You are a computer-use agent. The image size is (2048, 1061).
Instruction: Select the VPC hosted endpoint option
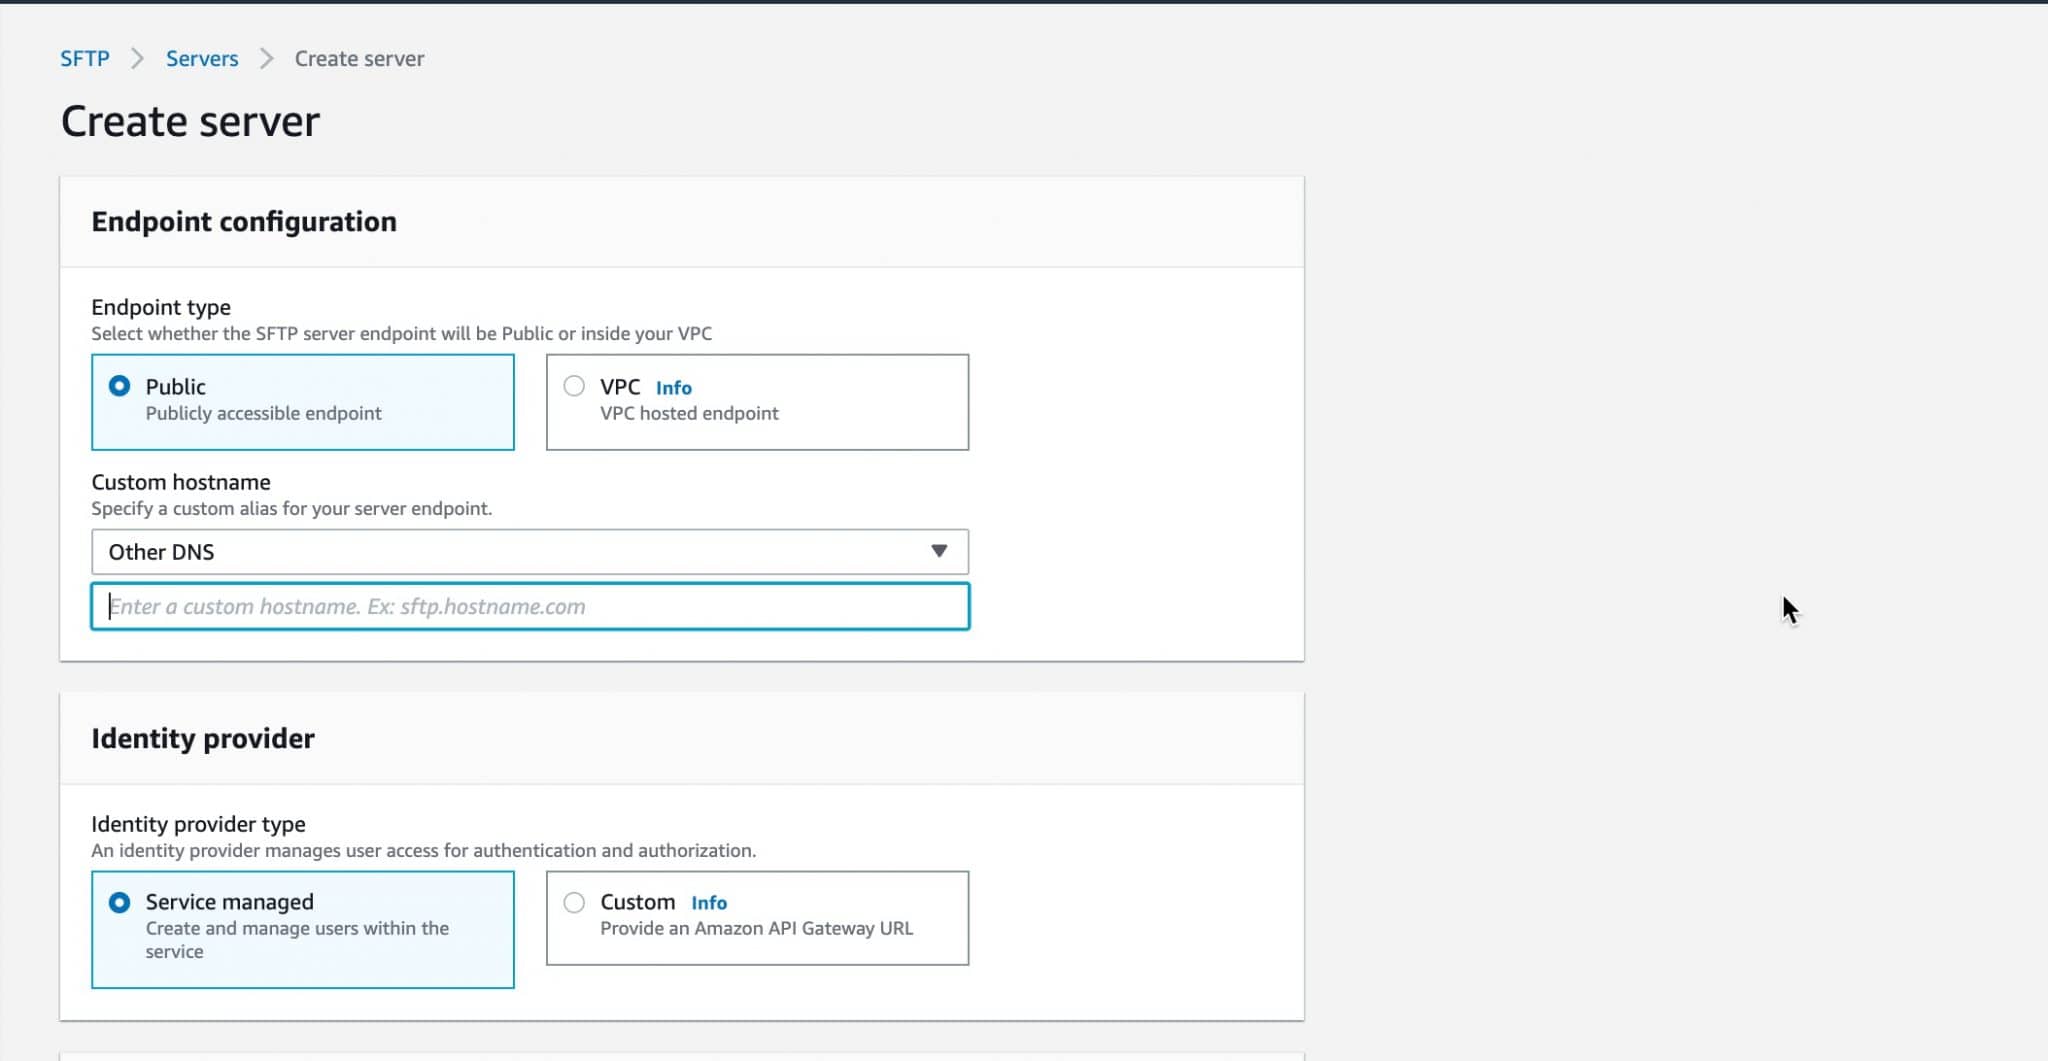574,386
